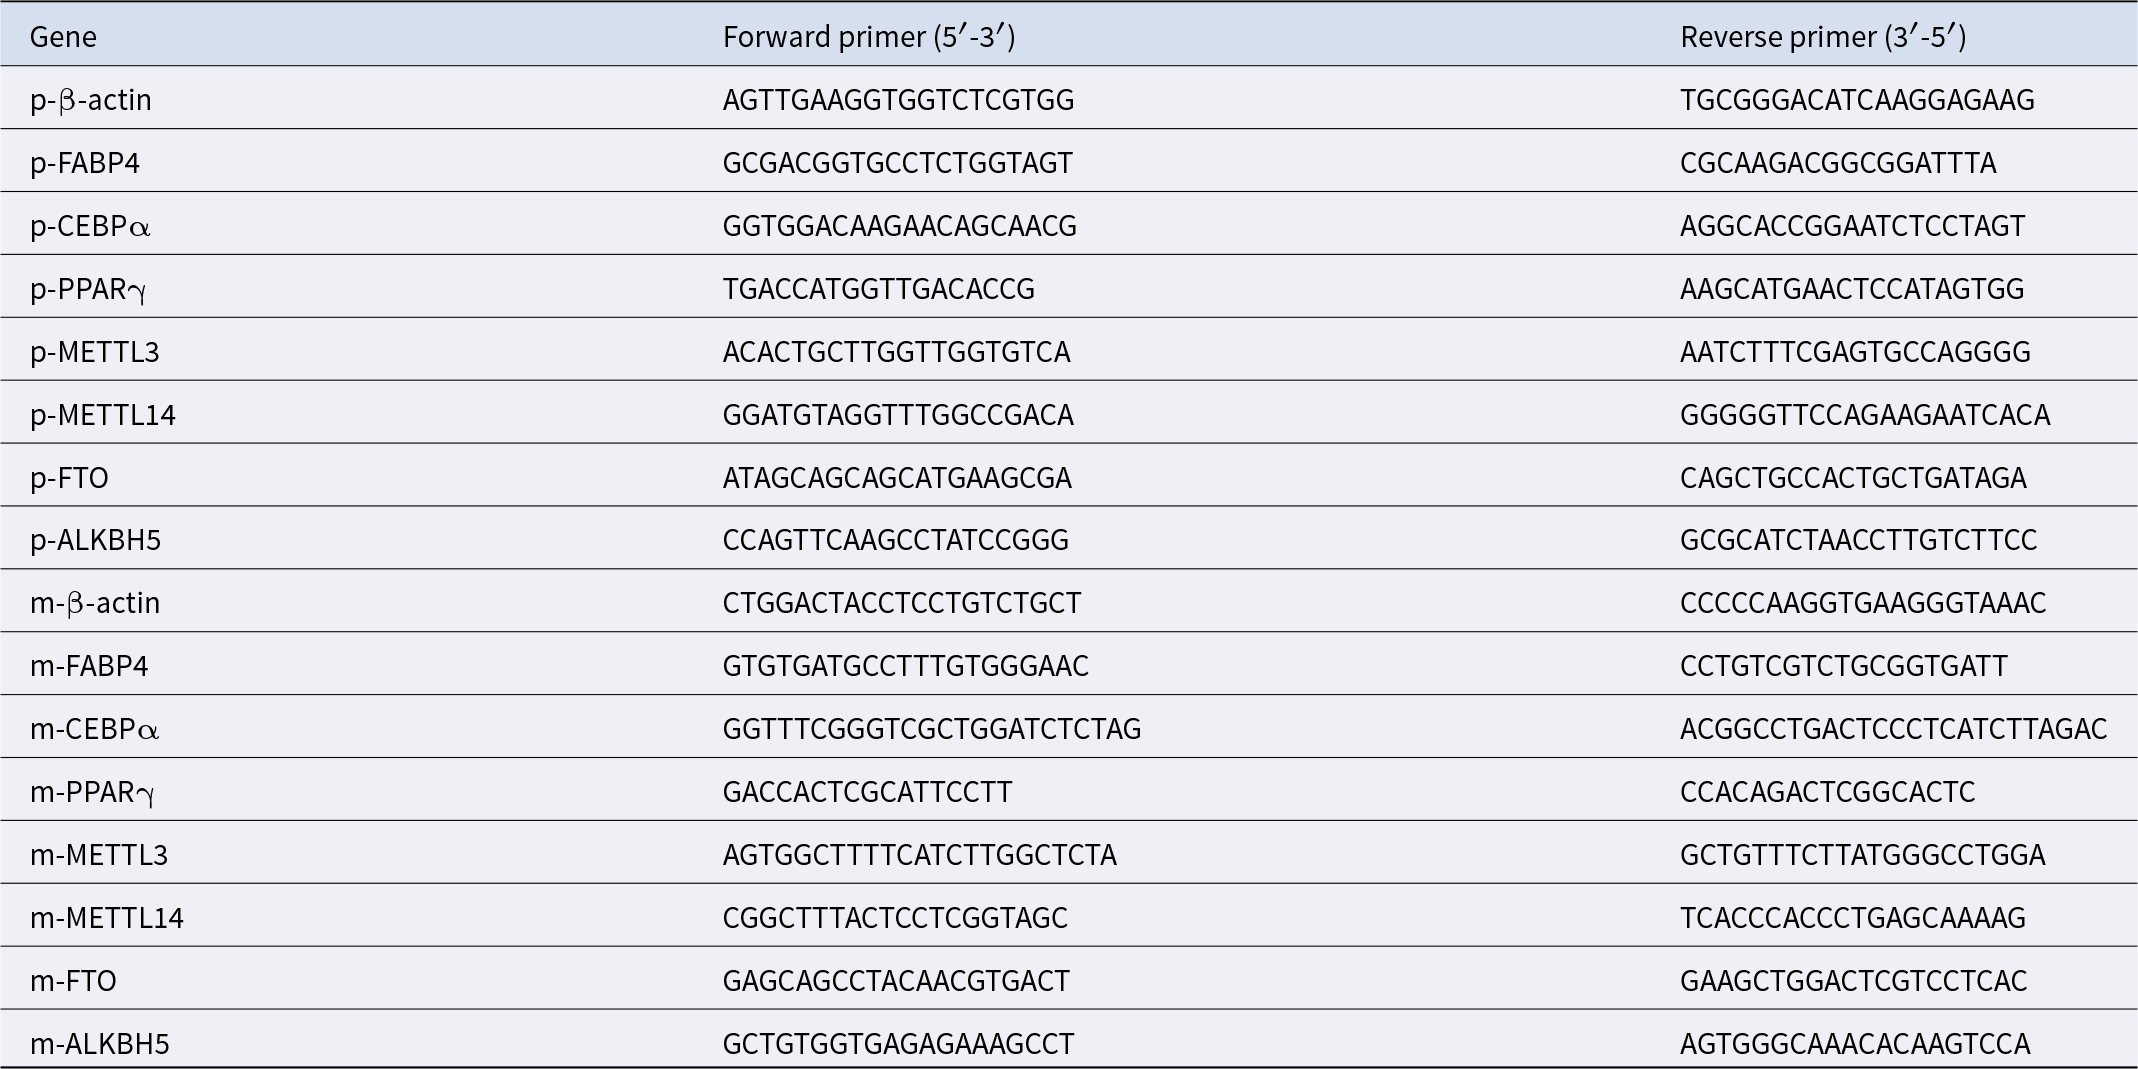This screenshot has height=1069, width=2138.
Task: Click the p-CEBPα reverse primer sequence
Action: pyautogui.click(x=1852, y=226)
